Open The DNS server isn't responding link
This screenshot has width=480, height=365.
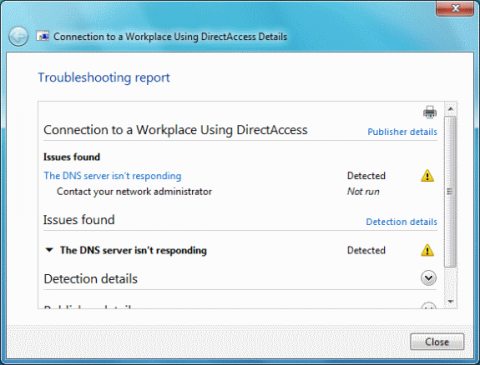(x=113, y=176)
